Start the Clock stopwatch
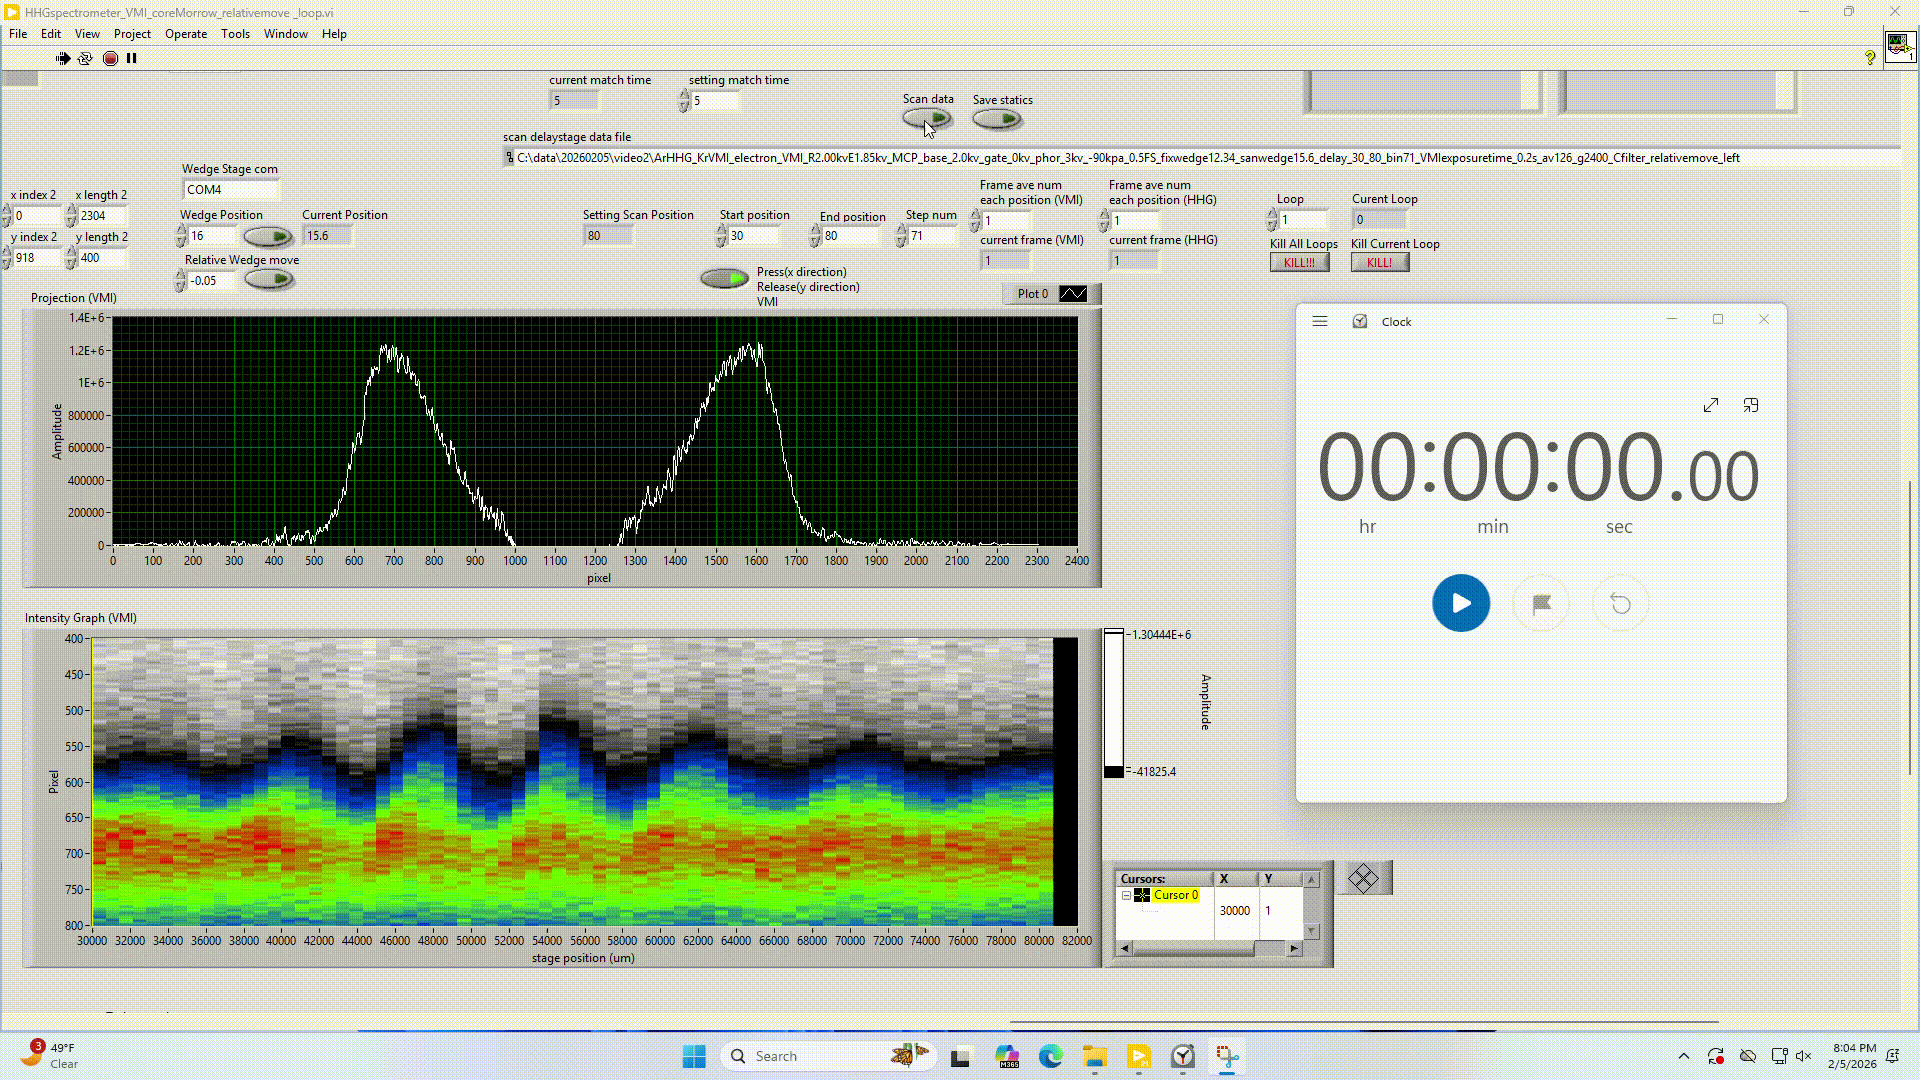This screenshot has height=1080, width=1920. [1460, 603]
